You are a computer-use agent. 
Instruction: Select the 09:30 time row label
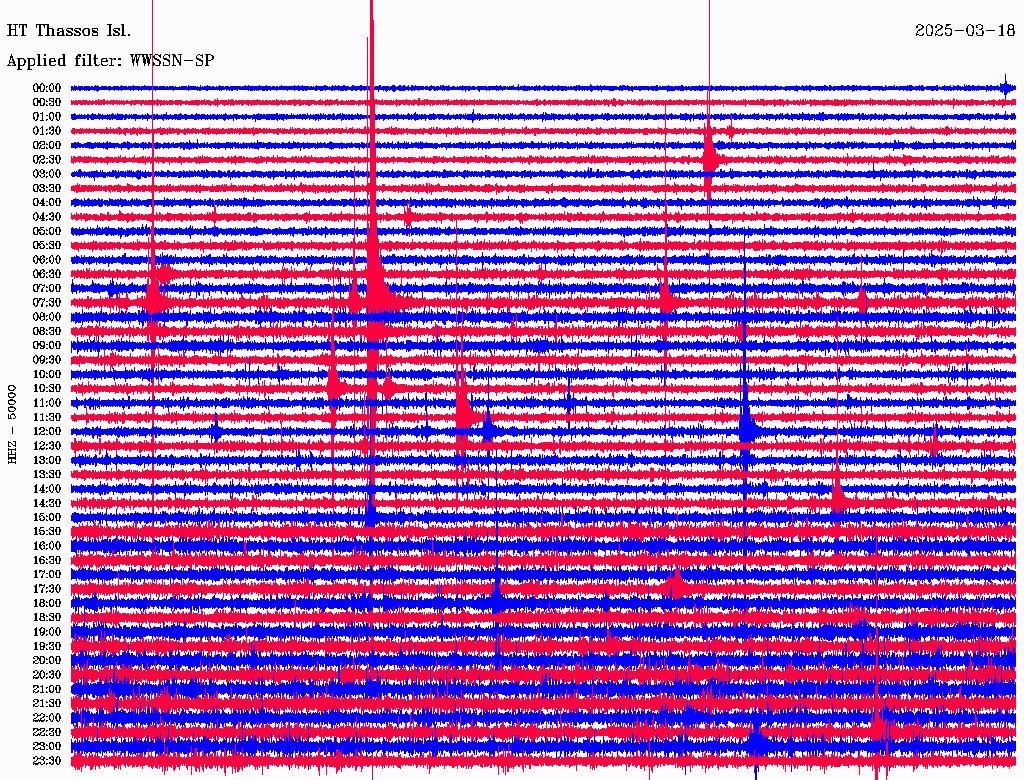tap(47, 360)
